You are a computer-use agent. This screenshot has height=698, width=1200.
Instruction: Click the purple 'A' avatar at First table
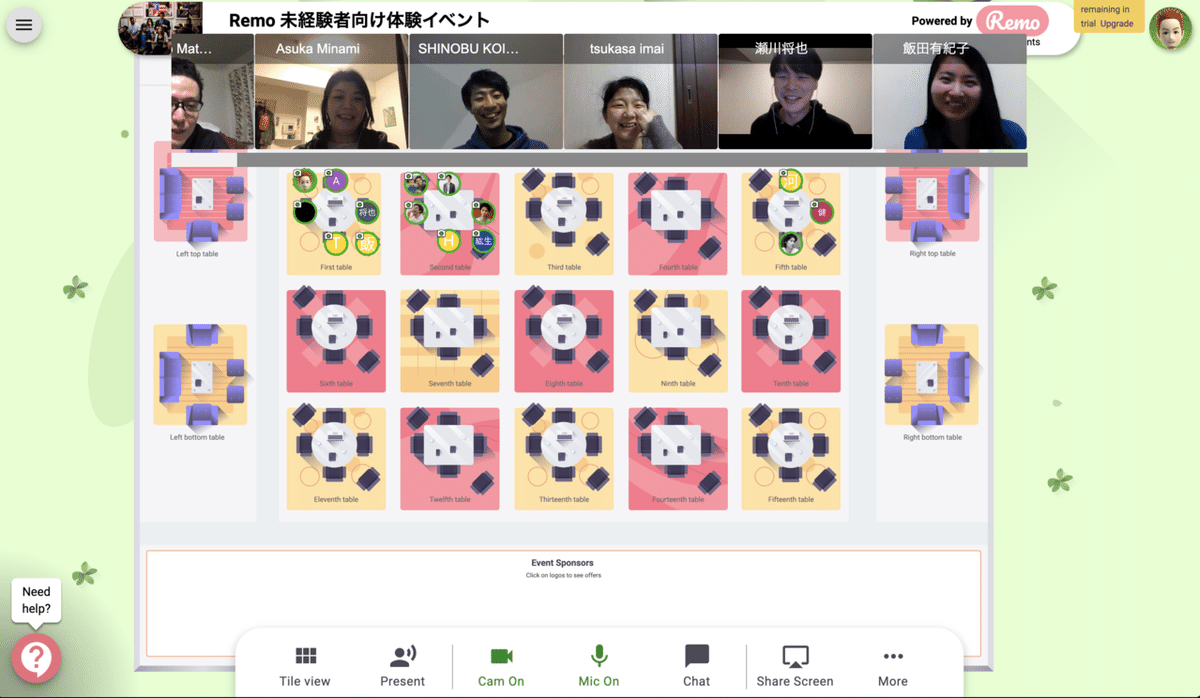pos(336,182)
